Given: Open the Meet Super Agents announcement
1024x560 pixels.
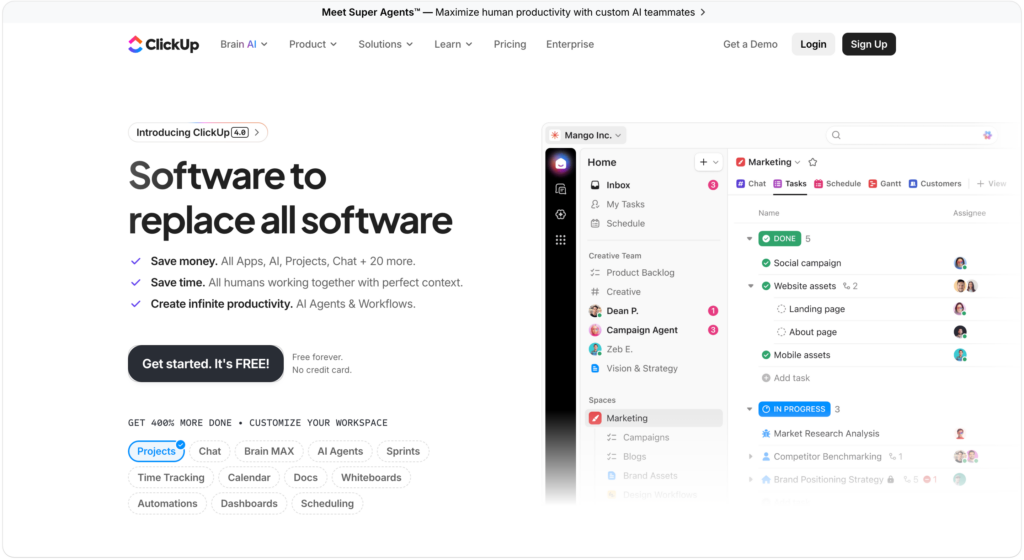Looking at the screenshot, I should pos(513,12).
